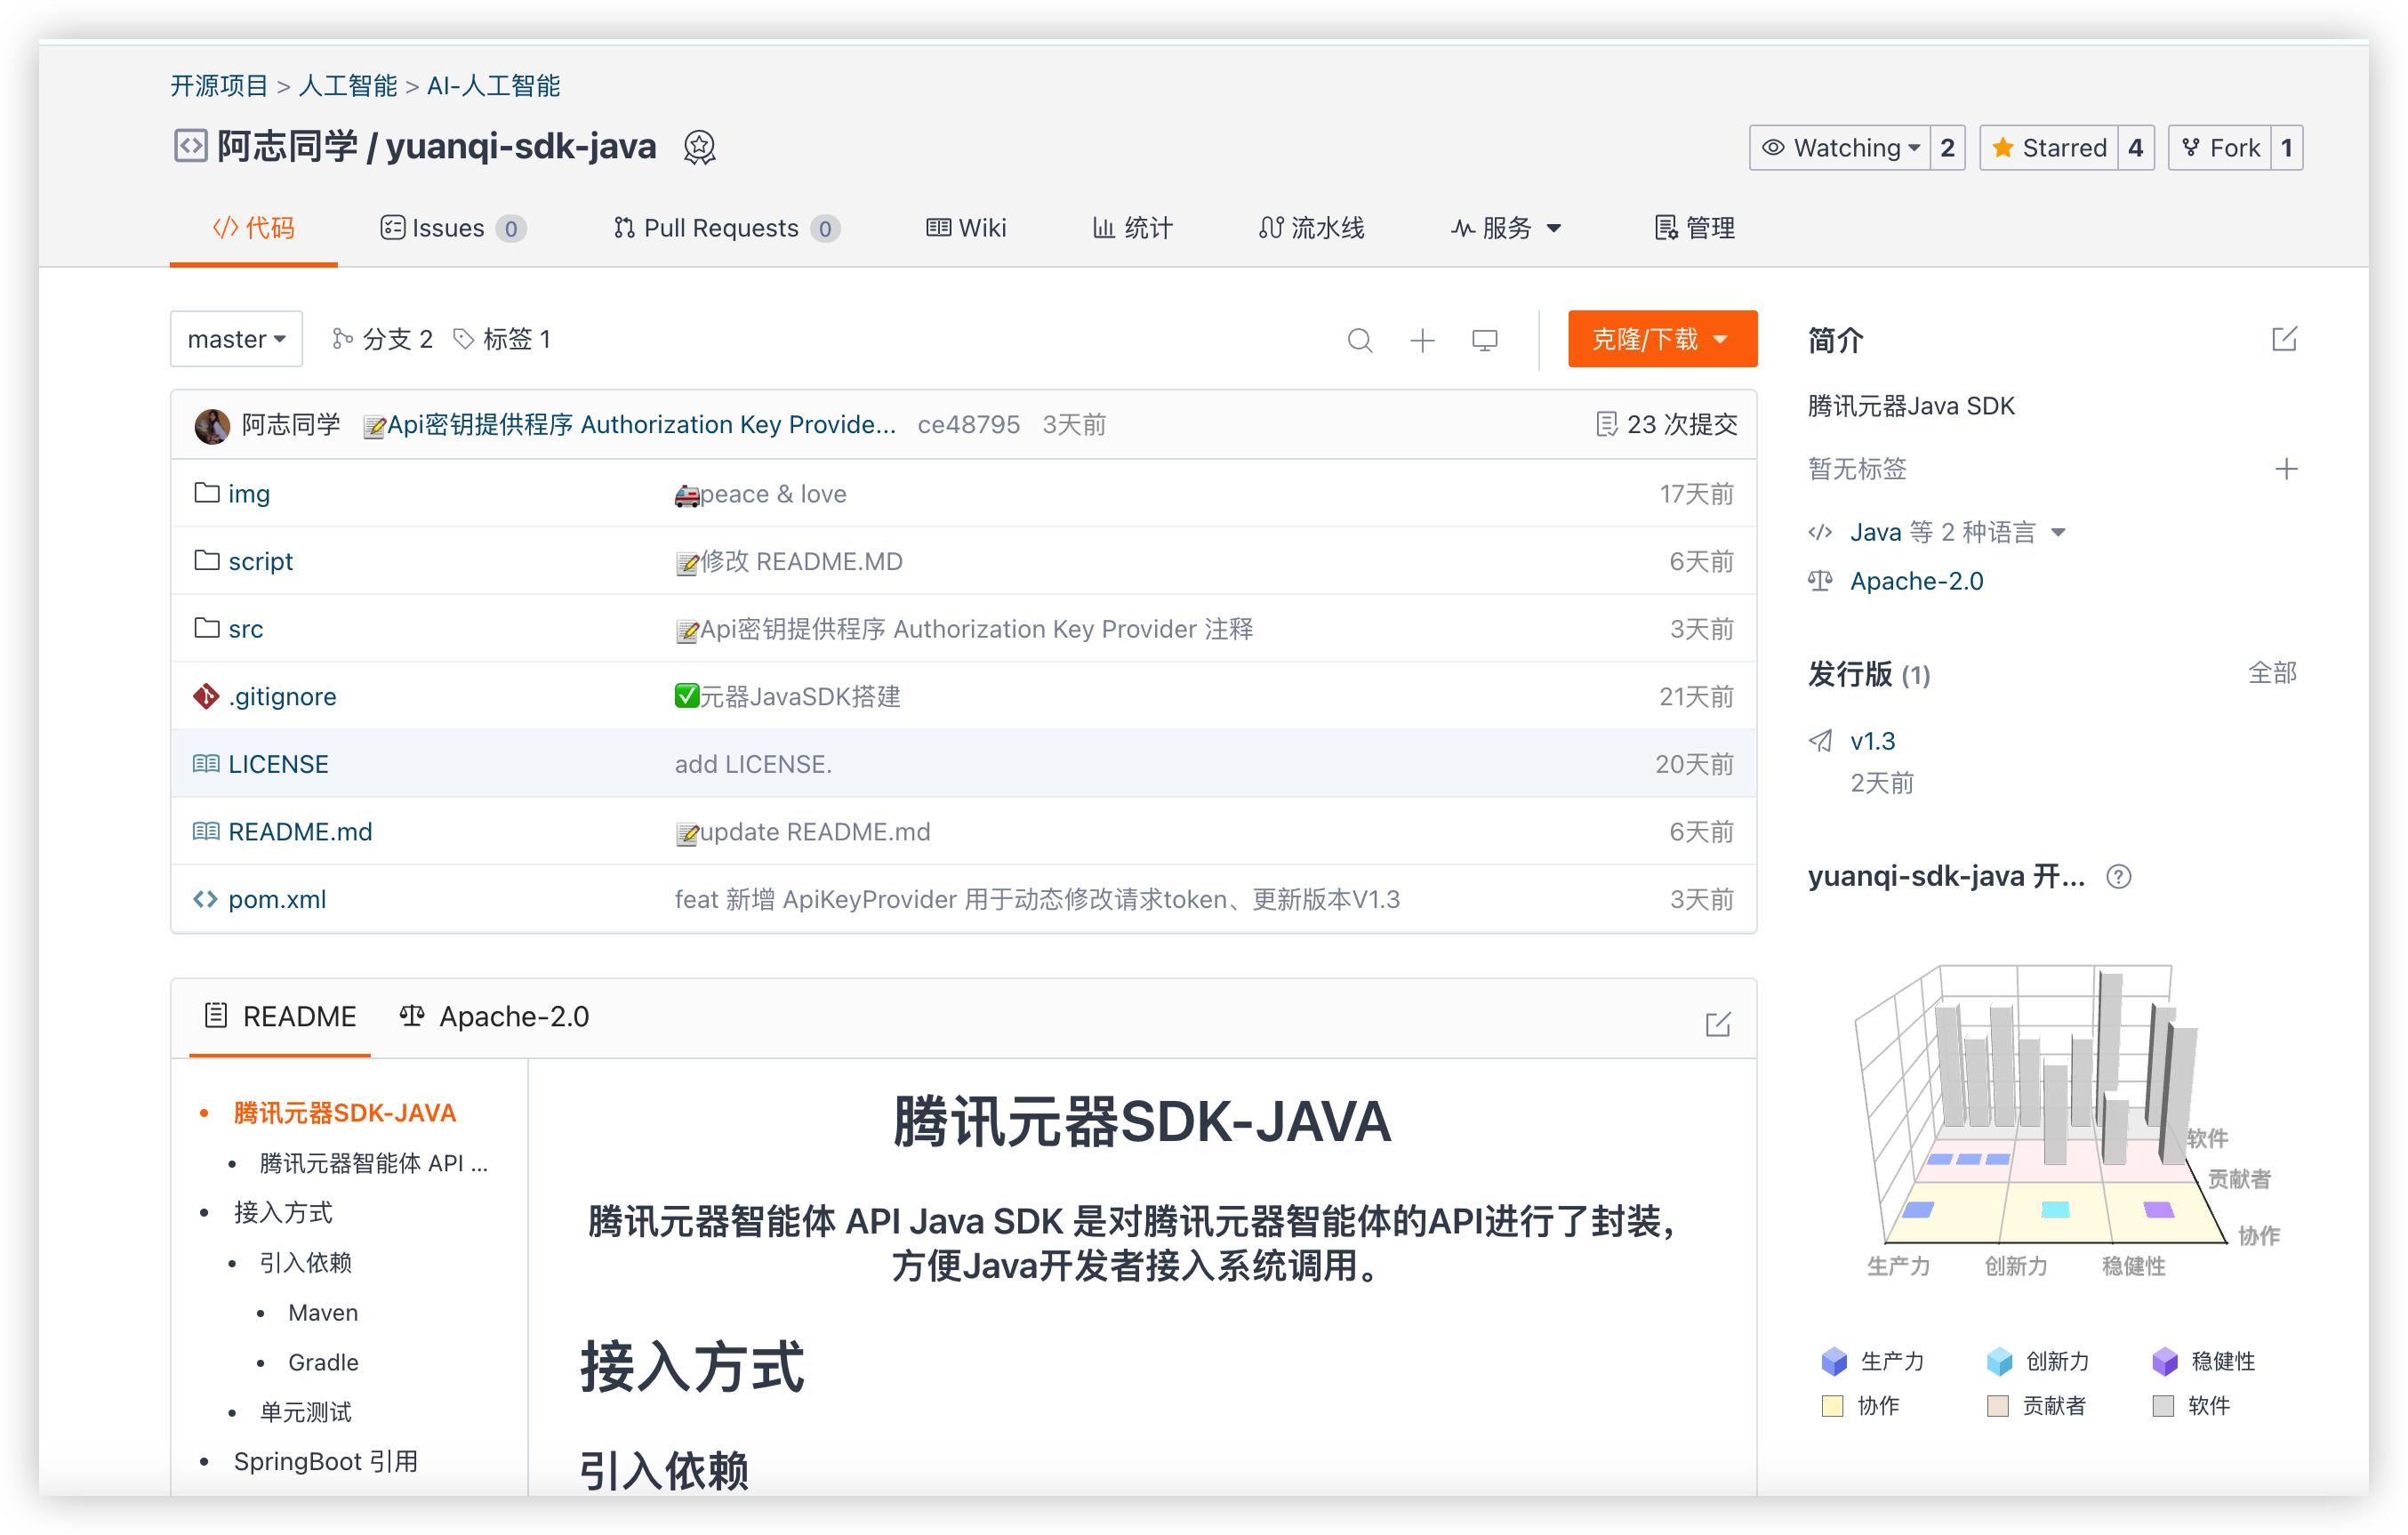Select the README tab in the README panel
Viewport: 2408px width, 1535px height.
(280, 1016)
